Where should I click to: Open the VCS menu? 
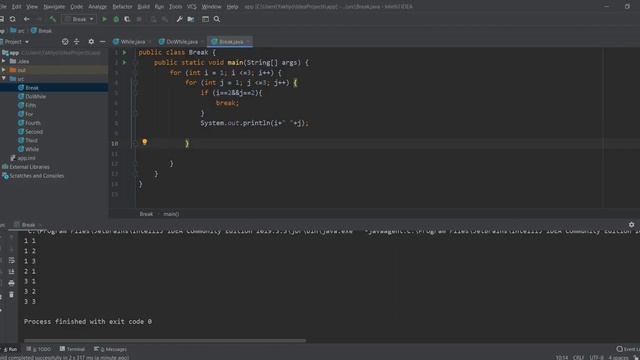point(191,7)
